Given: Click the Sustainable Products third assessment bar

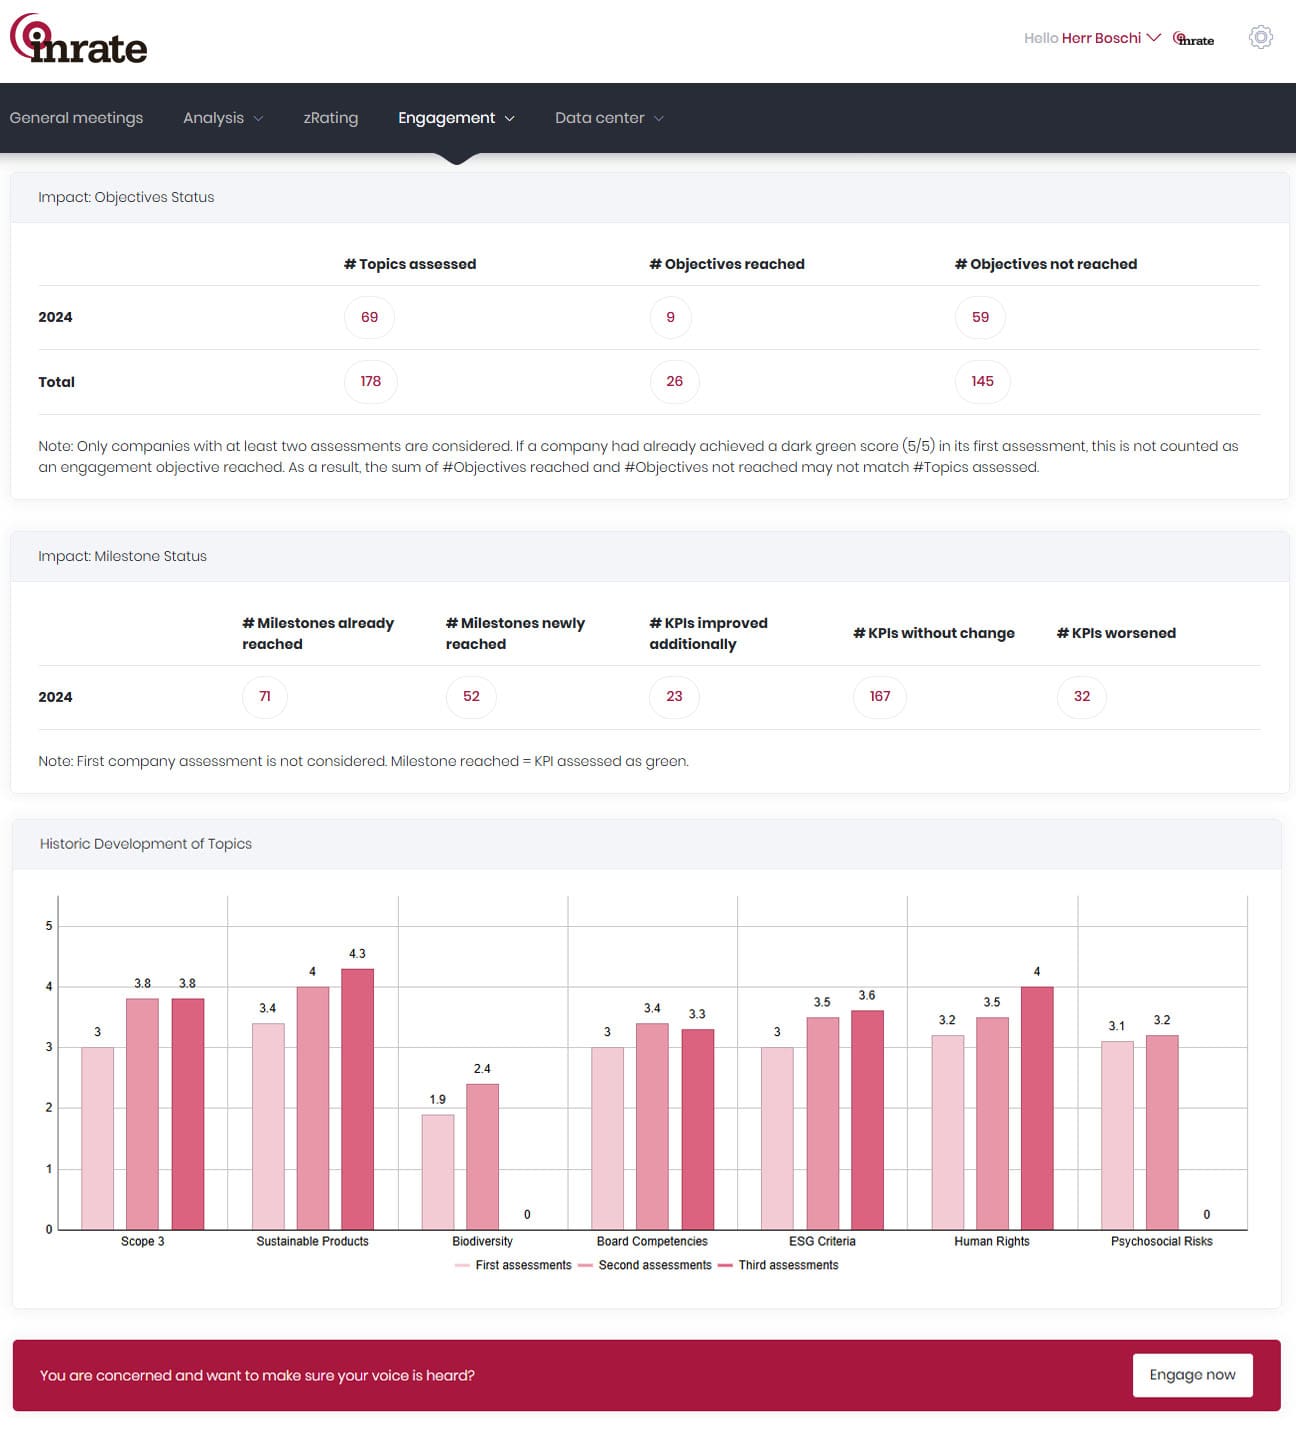Looking at the screenshot, I should (357, 1099).
